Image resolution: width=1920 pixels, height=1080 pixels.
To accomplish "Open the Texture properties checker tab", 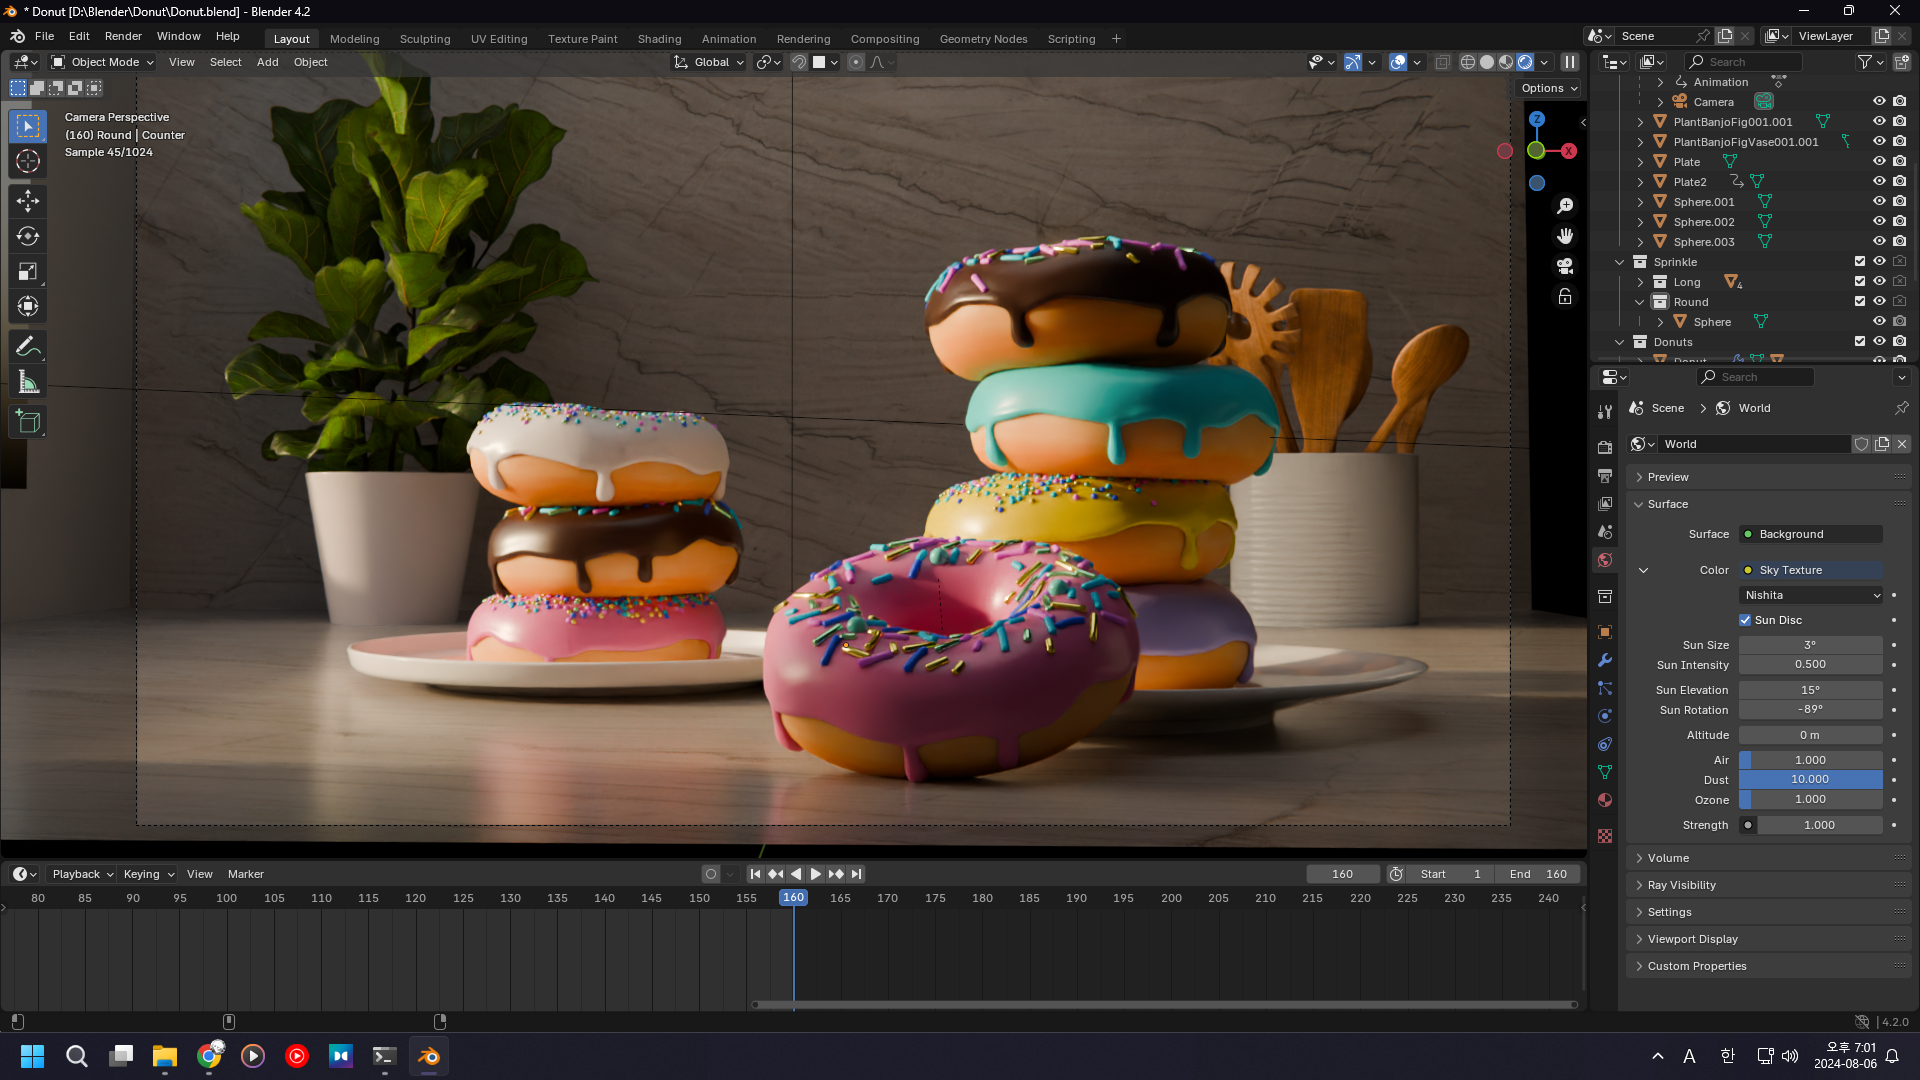I will click(1605, 836).
